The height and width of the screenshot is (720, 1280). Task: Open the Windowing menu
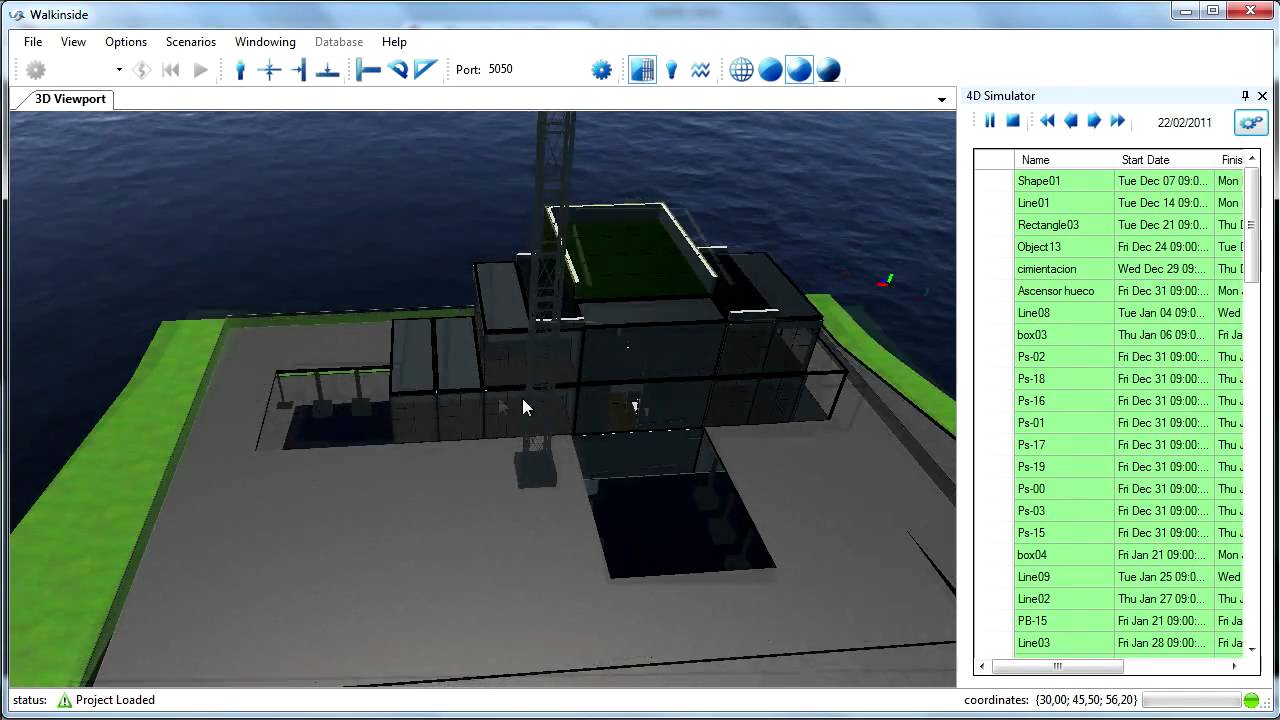pyautogui.click(x=265, y=42)
